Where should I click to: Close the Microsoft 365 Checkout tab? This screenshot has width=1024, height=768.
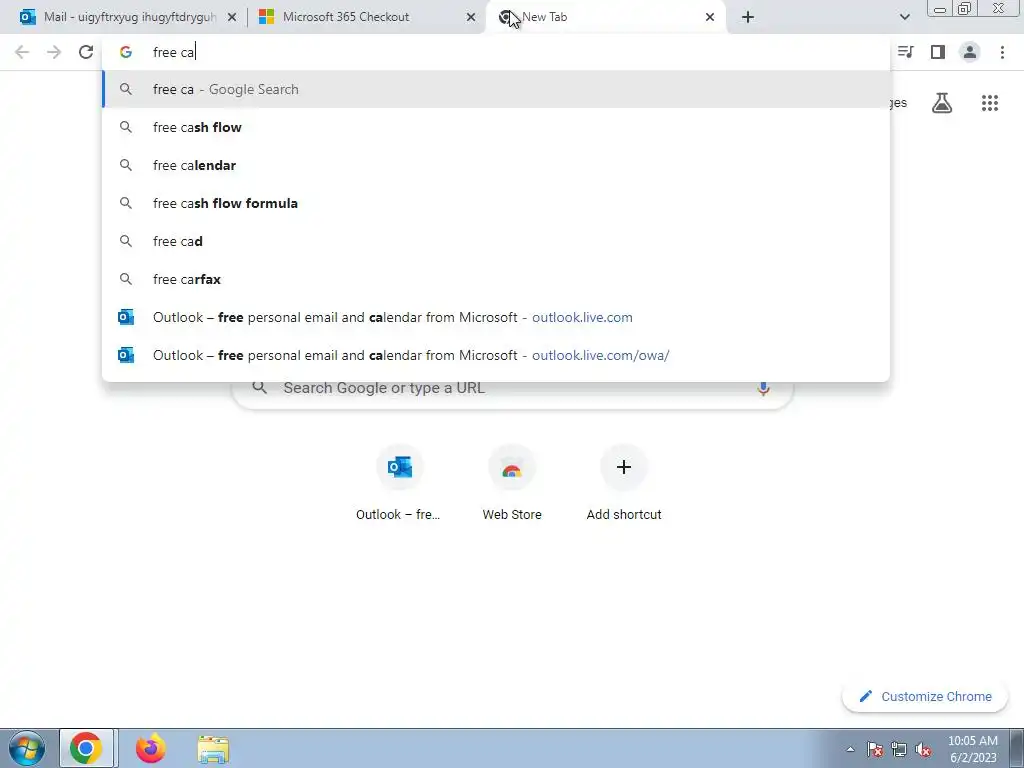pos(471,17)
